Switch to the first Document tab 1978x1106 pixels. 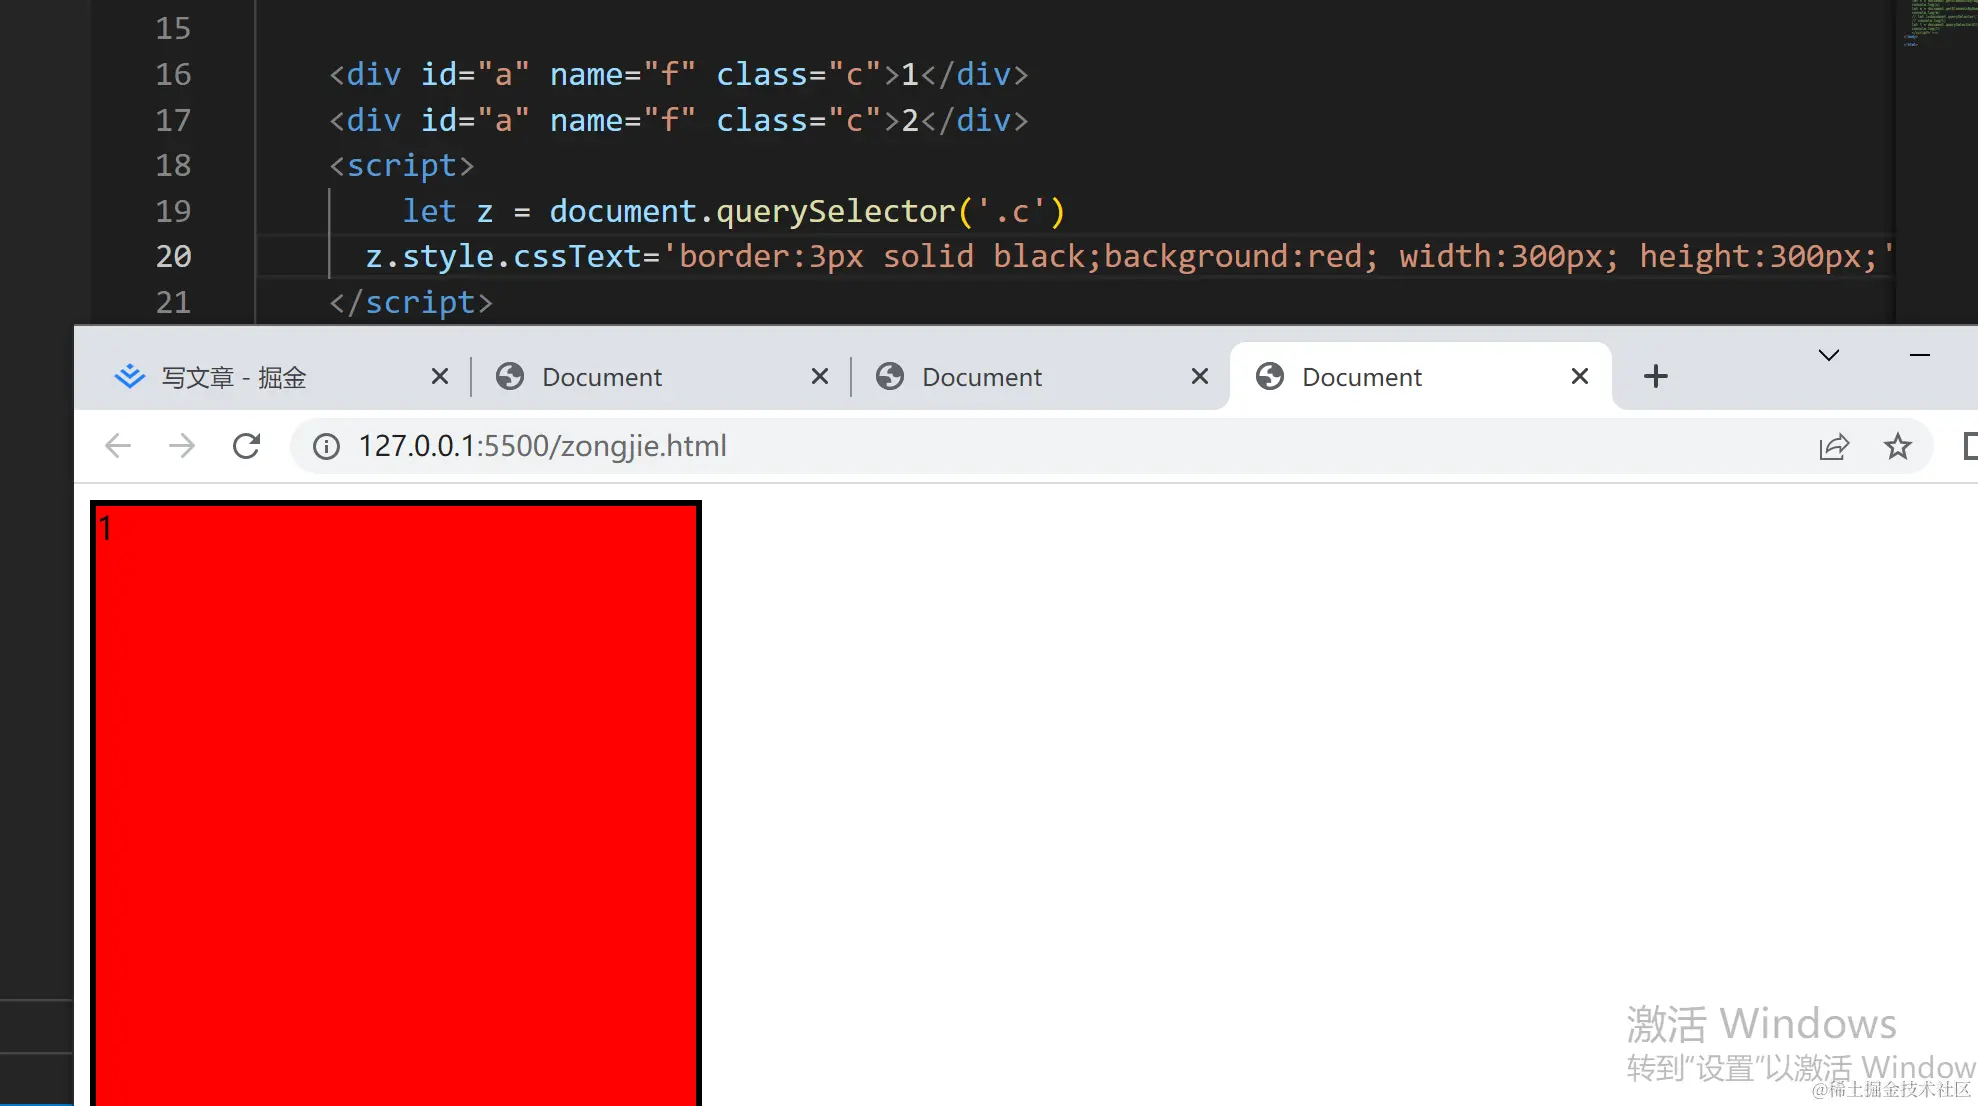coord(602,377)
